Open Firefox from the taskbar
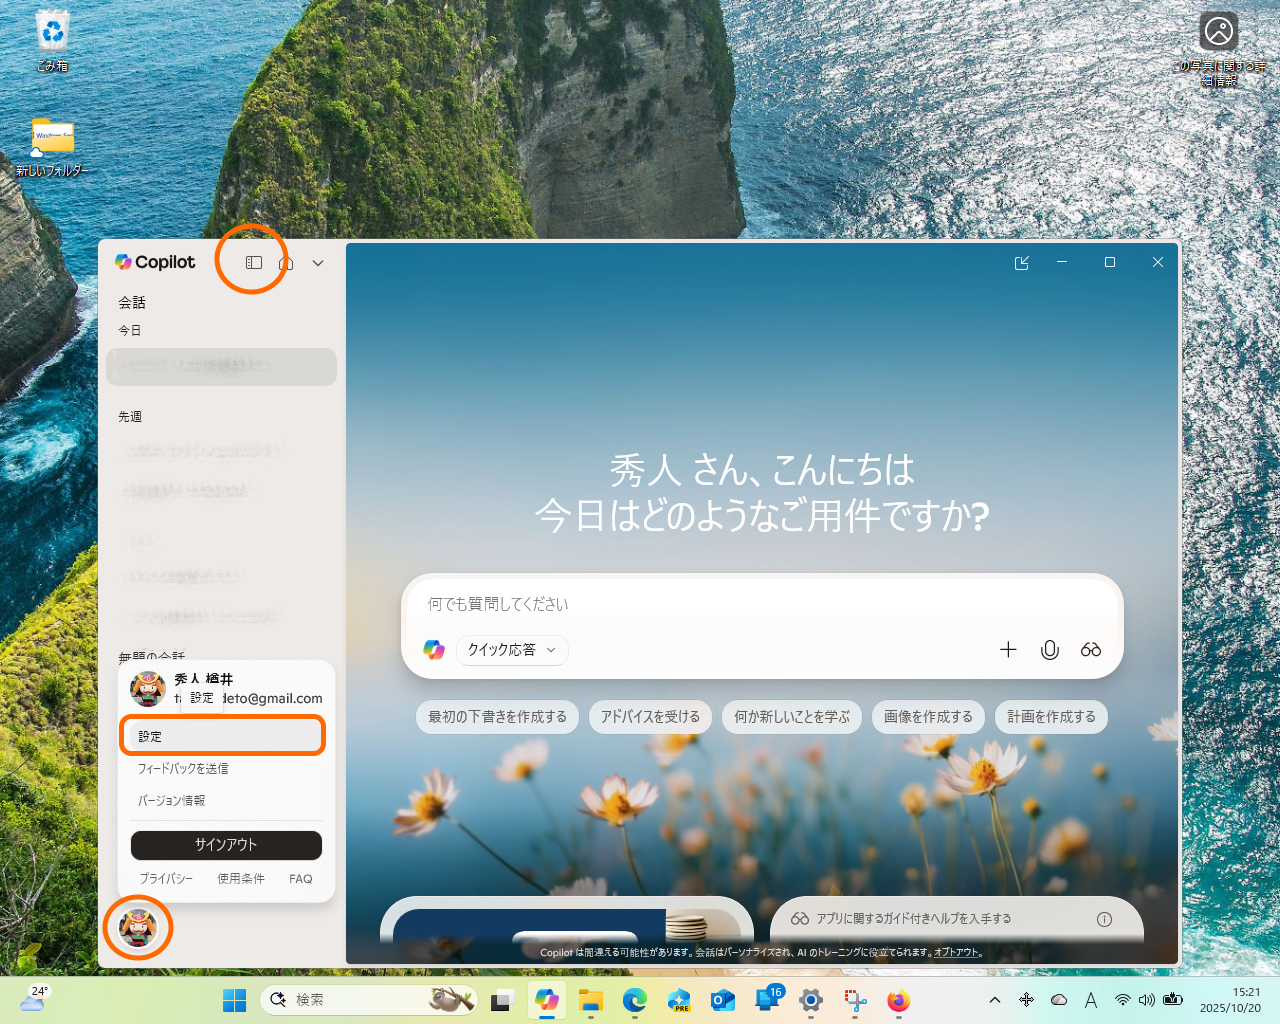Screen dimensions: 1280x1024 click(x=897, y=1000)
